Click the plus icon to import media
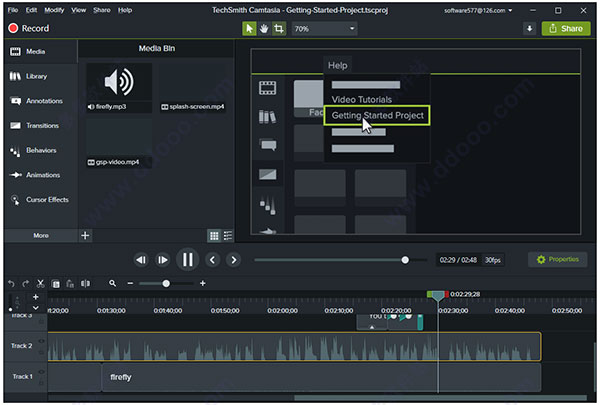 (85, 235)
